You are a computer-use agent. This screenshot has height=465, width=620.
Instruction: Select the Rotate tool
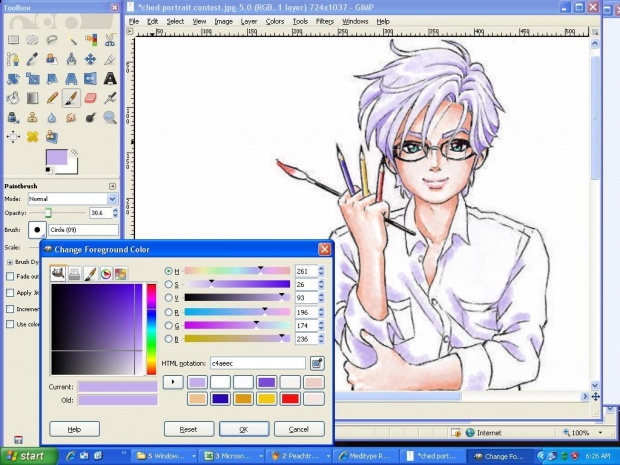point(13,79)
